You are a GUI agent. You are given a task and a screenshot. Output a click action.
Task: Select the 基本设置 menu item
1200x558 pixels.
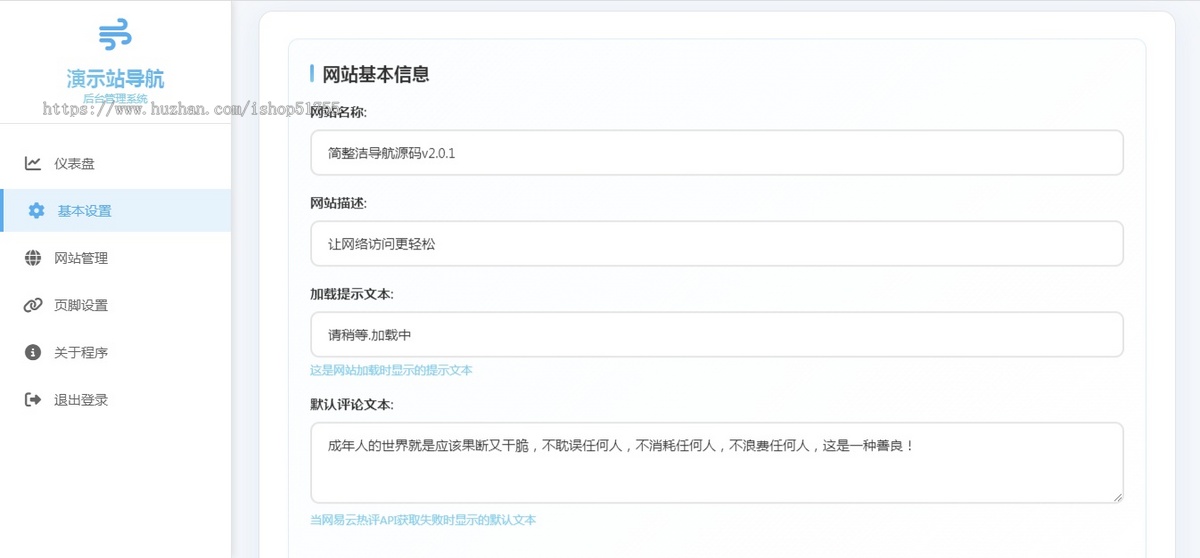coord(115,210)
